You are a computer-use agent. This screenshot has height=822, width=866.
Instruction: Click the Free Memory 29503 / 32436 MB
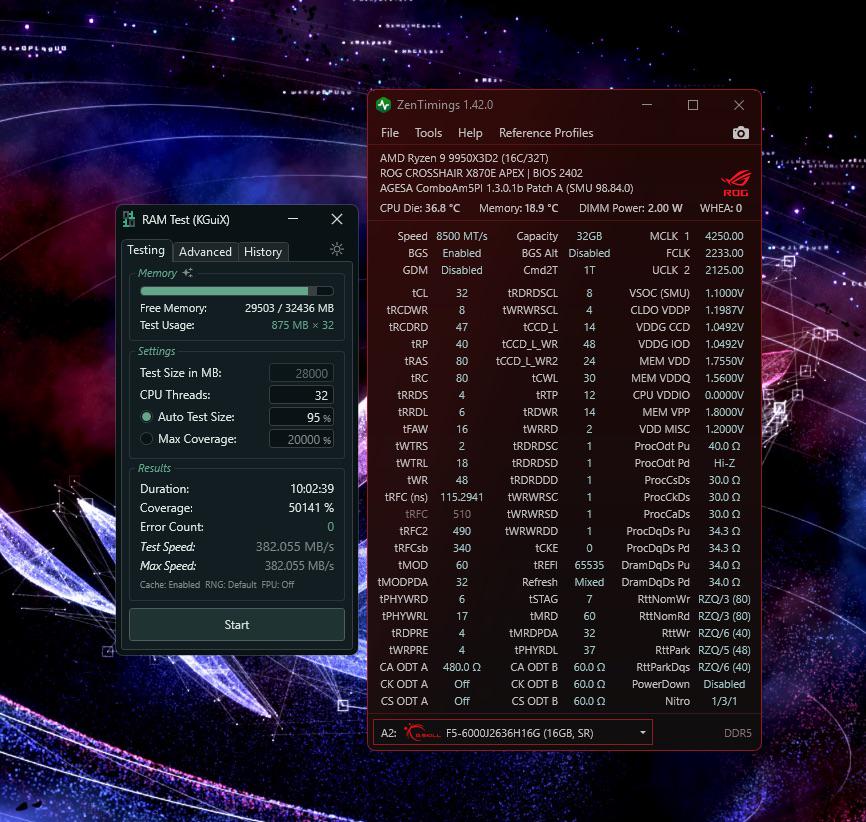click(289, 308)
